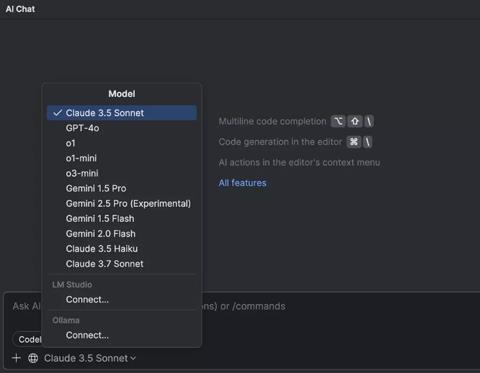Click the plus add-attachment icon
Image resolution: width=480 pixels, height=373 pixels.
click(16, 358)
